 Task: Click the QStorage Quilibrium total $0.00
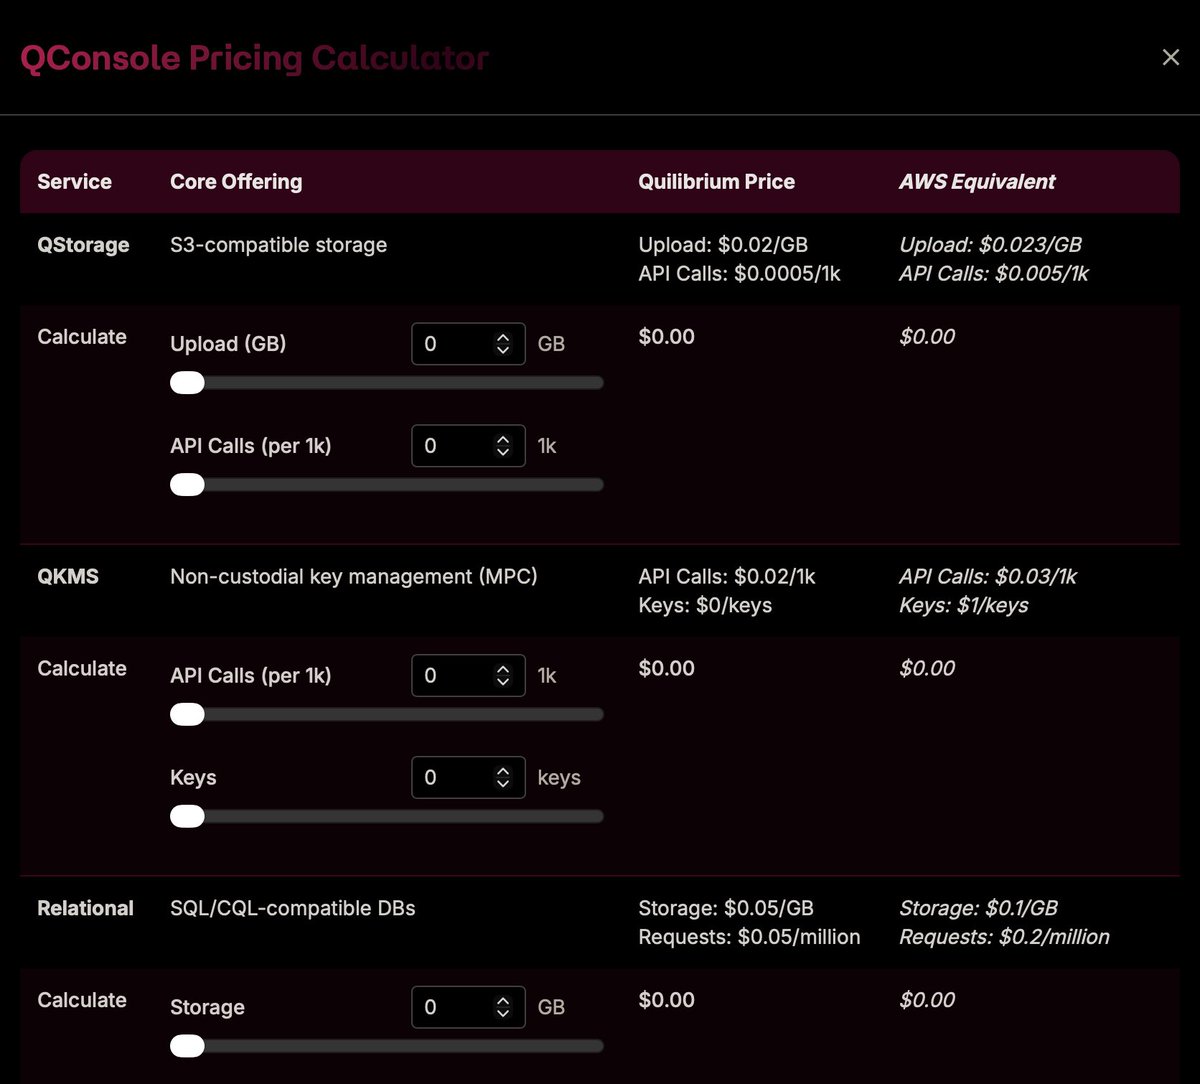tap(666, 337)
